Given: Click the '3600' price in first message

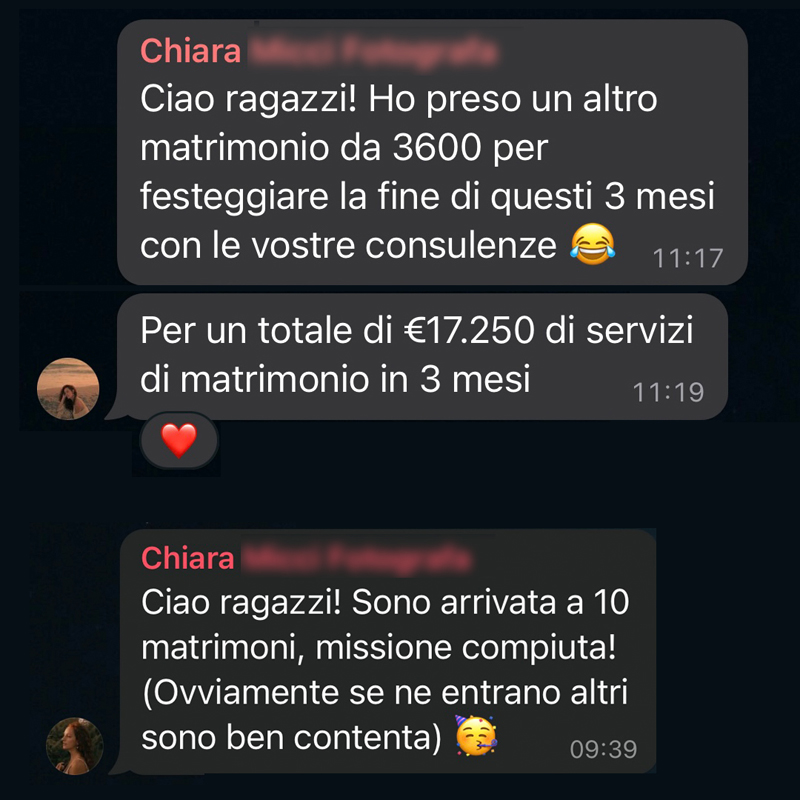Looking at the screenshot, I should tap(437, 148).
